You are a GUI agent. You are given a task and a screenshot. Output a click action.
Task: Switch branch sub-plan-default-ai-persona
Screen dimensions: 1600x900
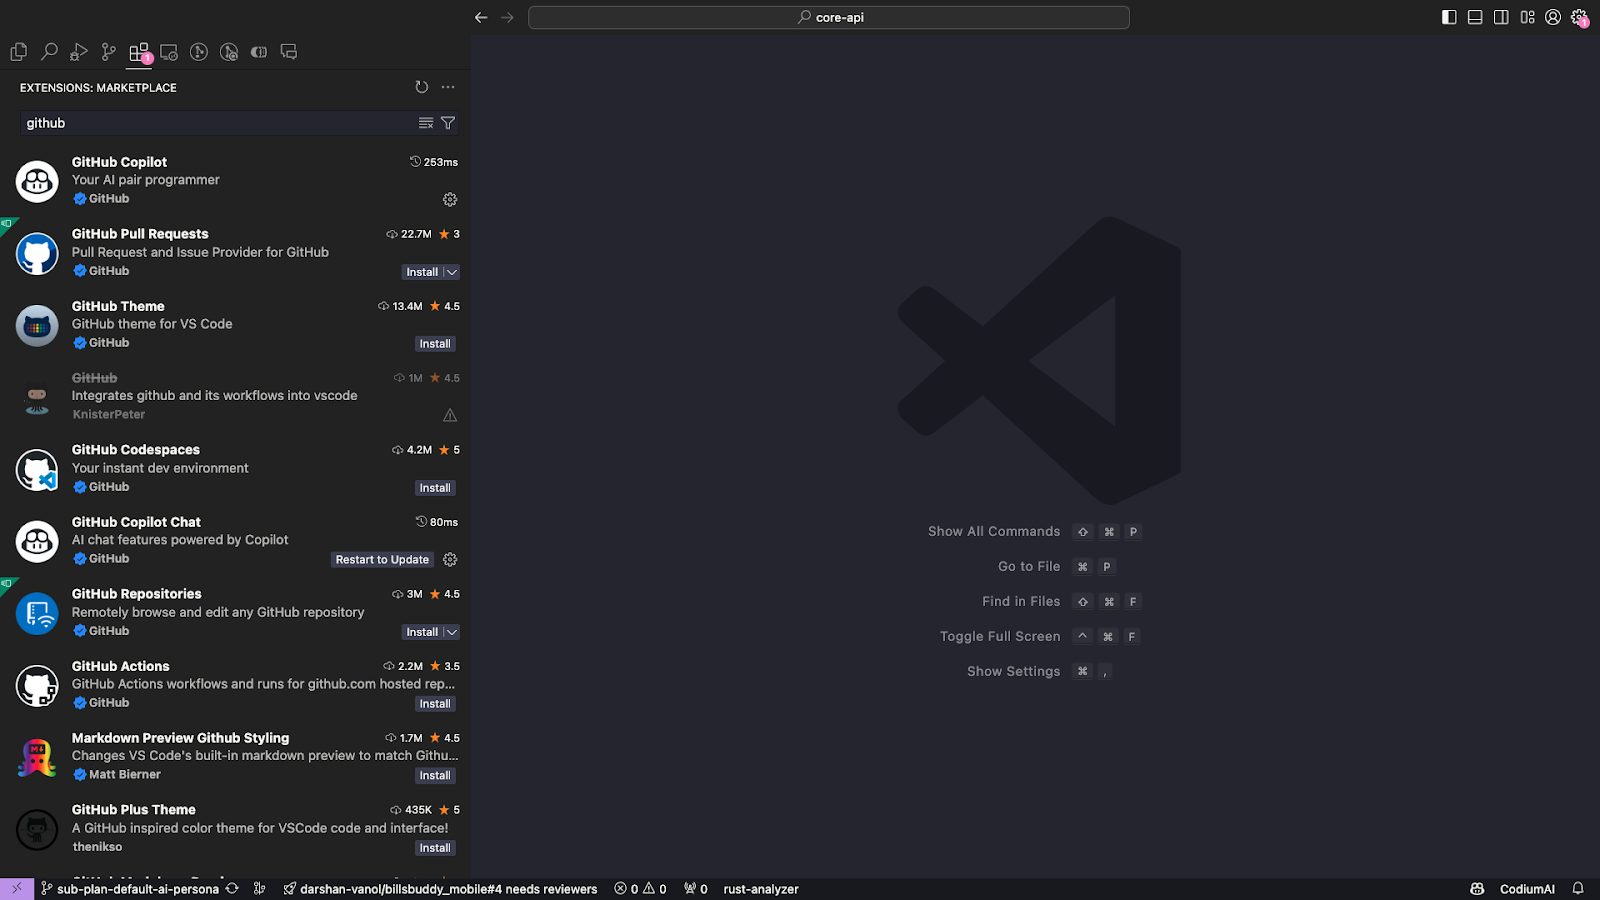click(129, 889)
